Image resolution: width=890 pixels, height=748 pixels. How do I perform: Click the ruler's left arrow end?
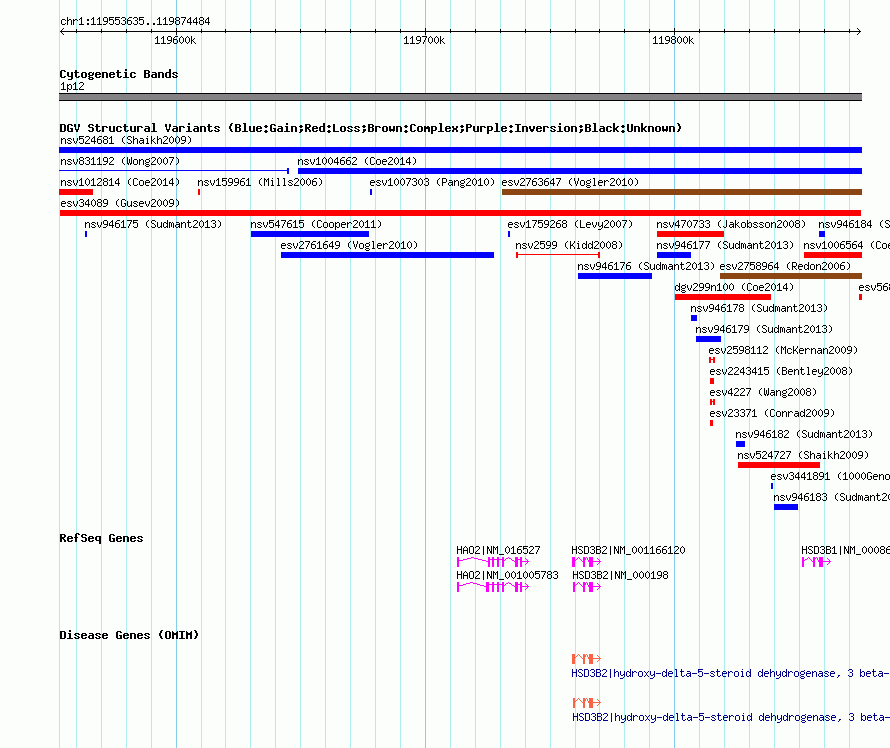click(x=62, y=32)
